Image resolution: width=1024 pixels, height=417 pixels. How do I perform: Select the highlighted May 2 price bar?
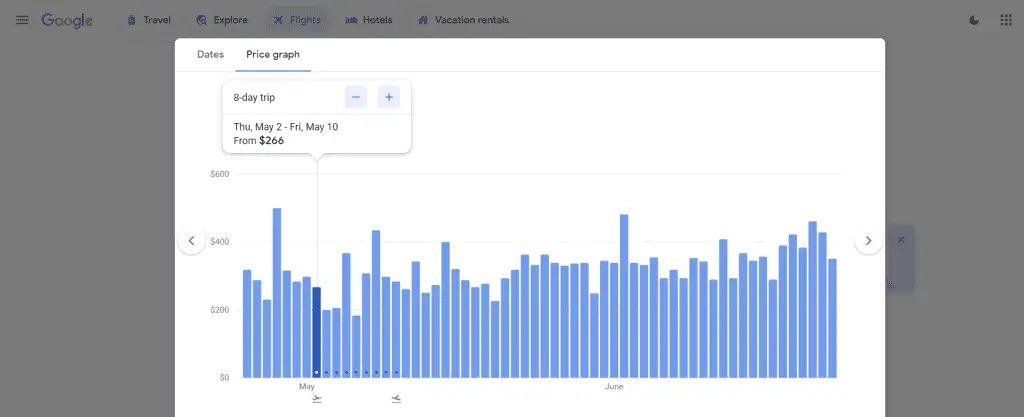pyautogui.click(x=317, y=332)
